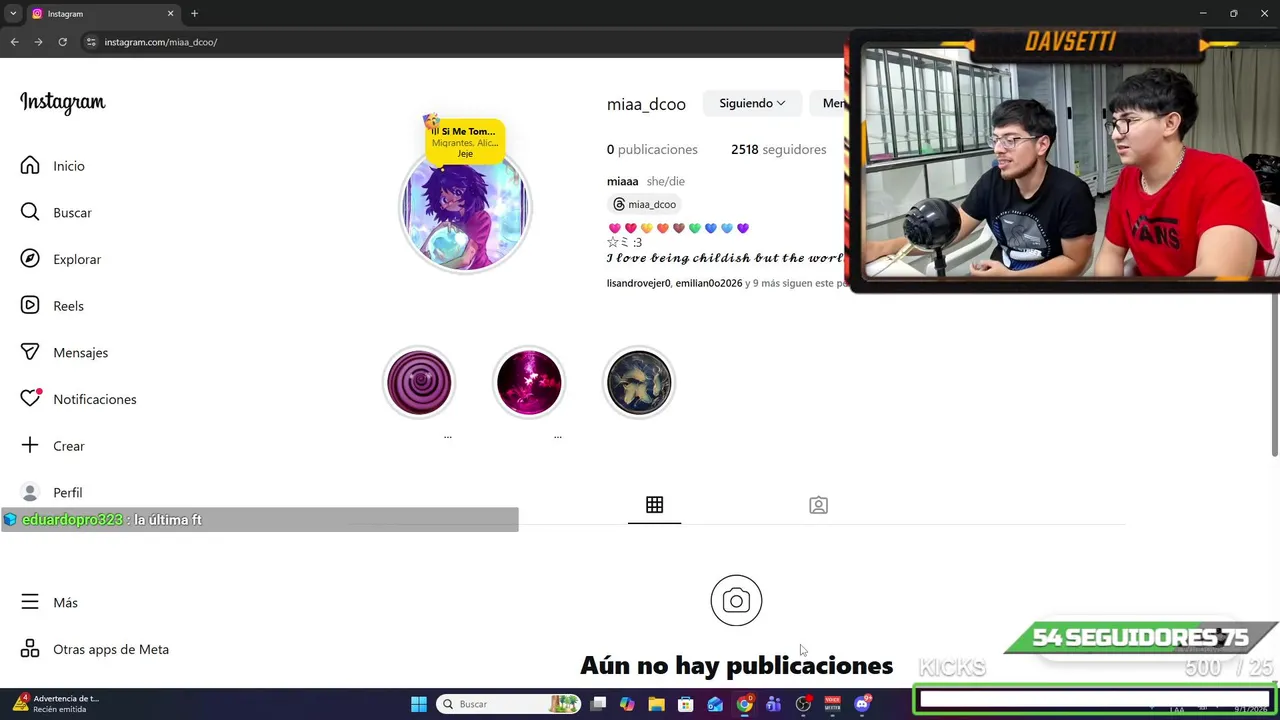Open Microsoft Store in taskbar
This screenshot has width=1280, height=720.
click(685, 704)
